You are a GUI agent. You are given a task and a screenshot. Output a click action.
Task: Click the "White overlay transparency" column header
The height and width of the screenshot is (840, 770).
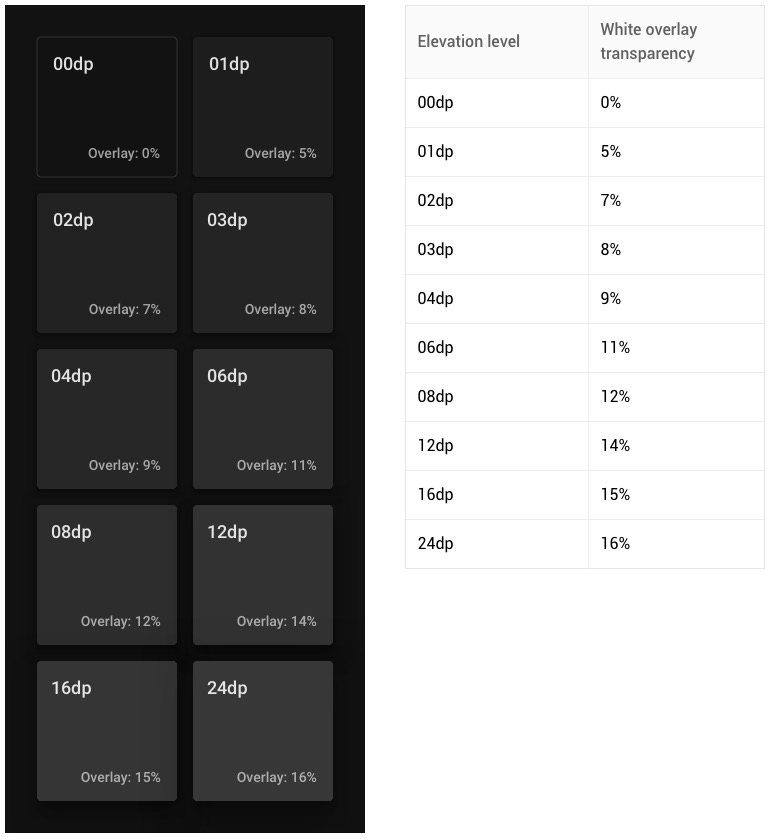click(x=648, y=42)
